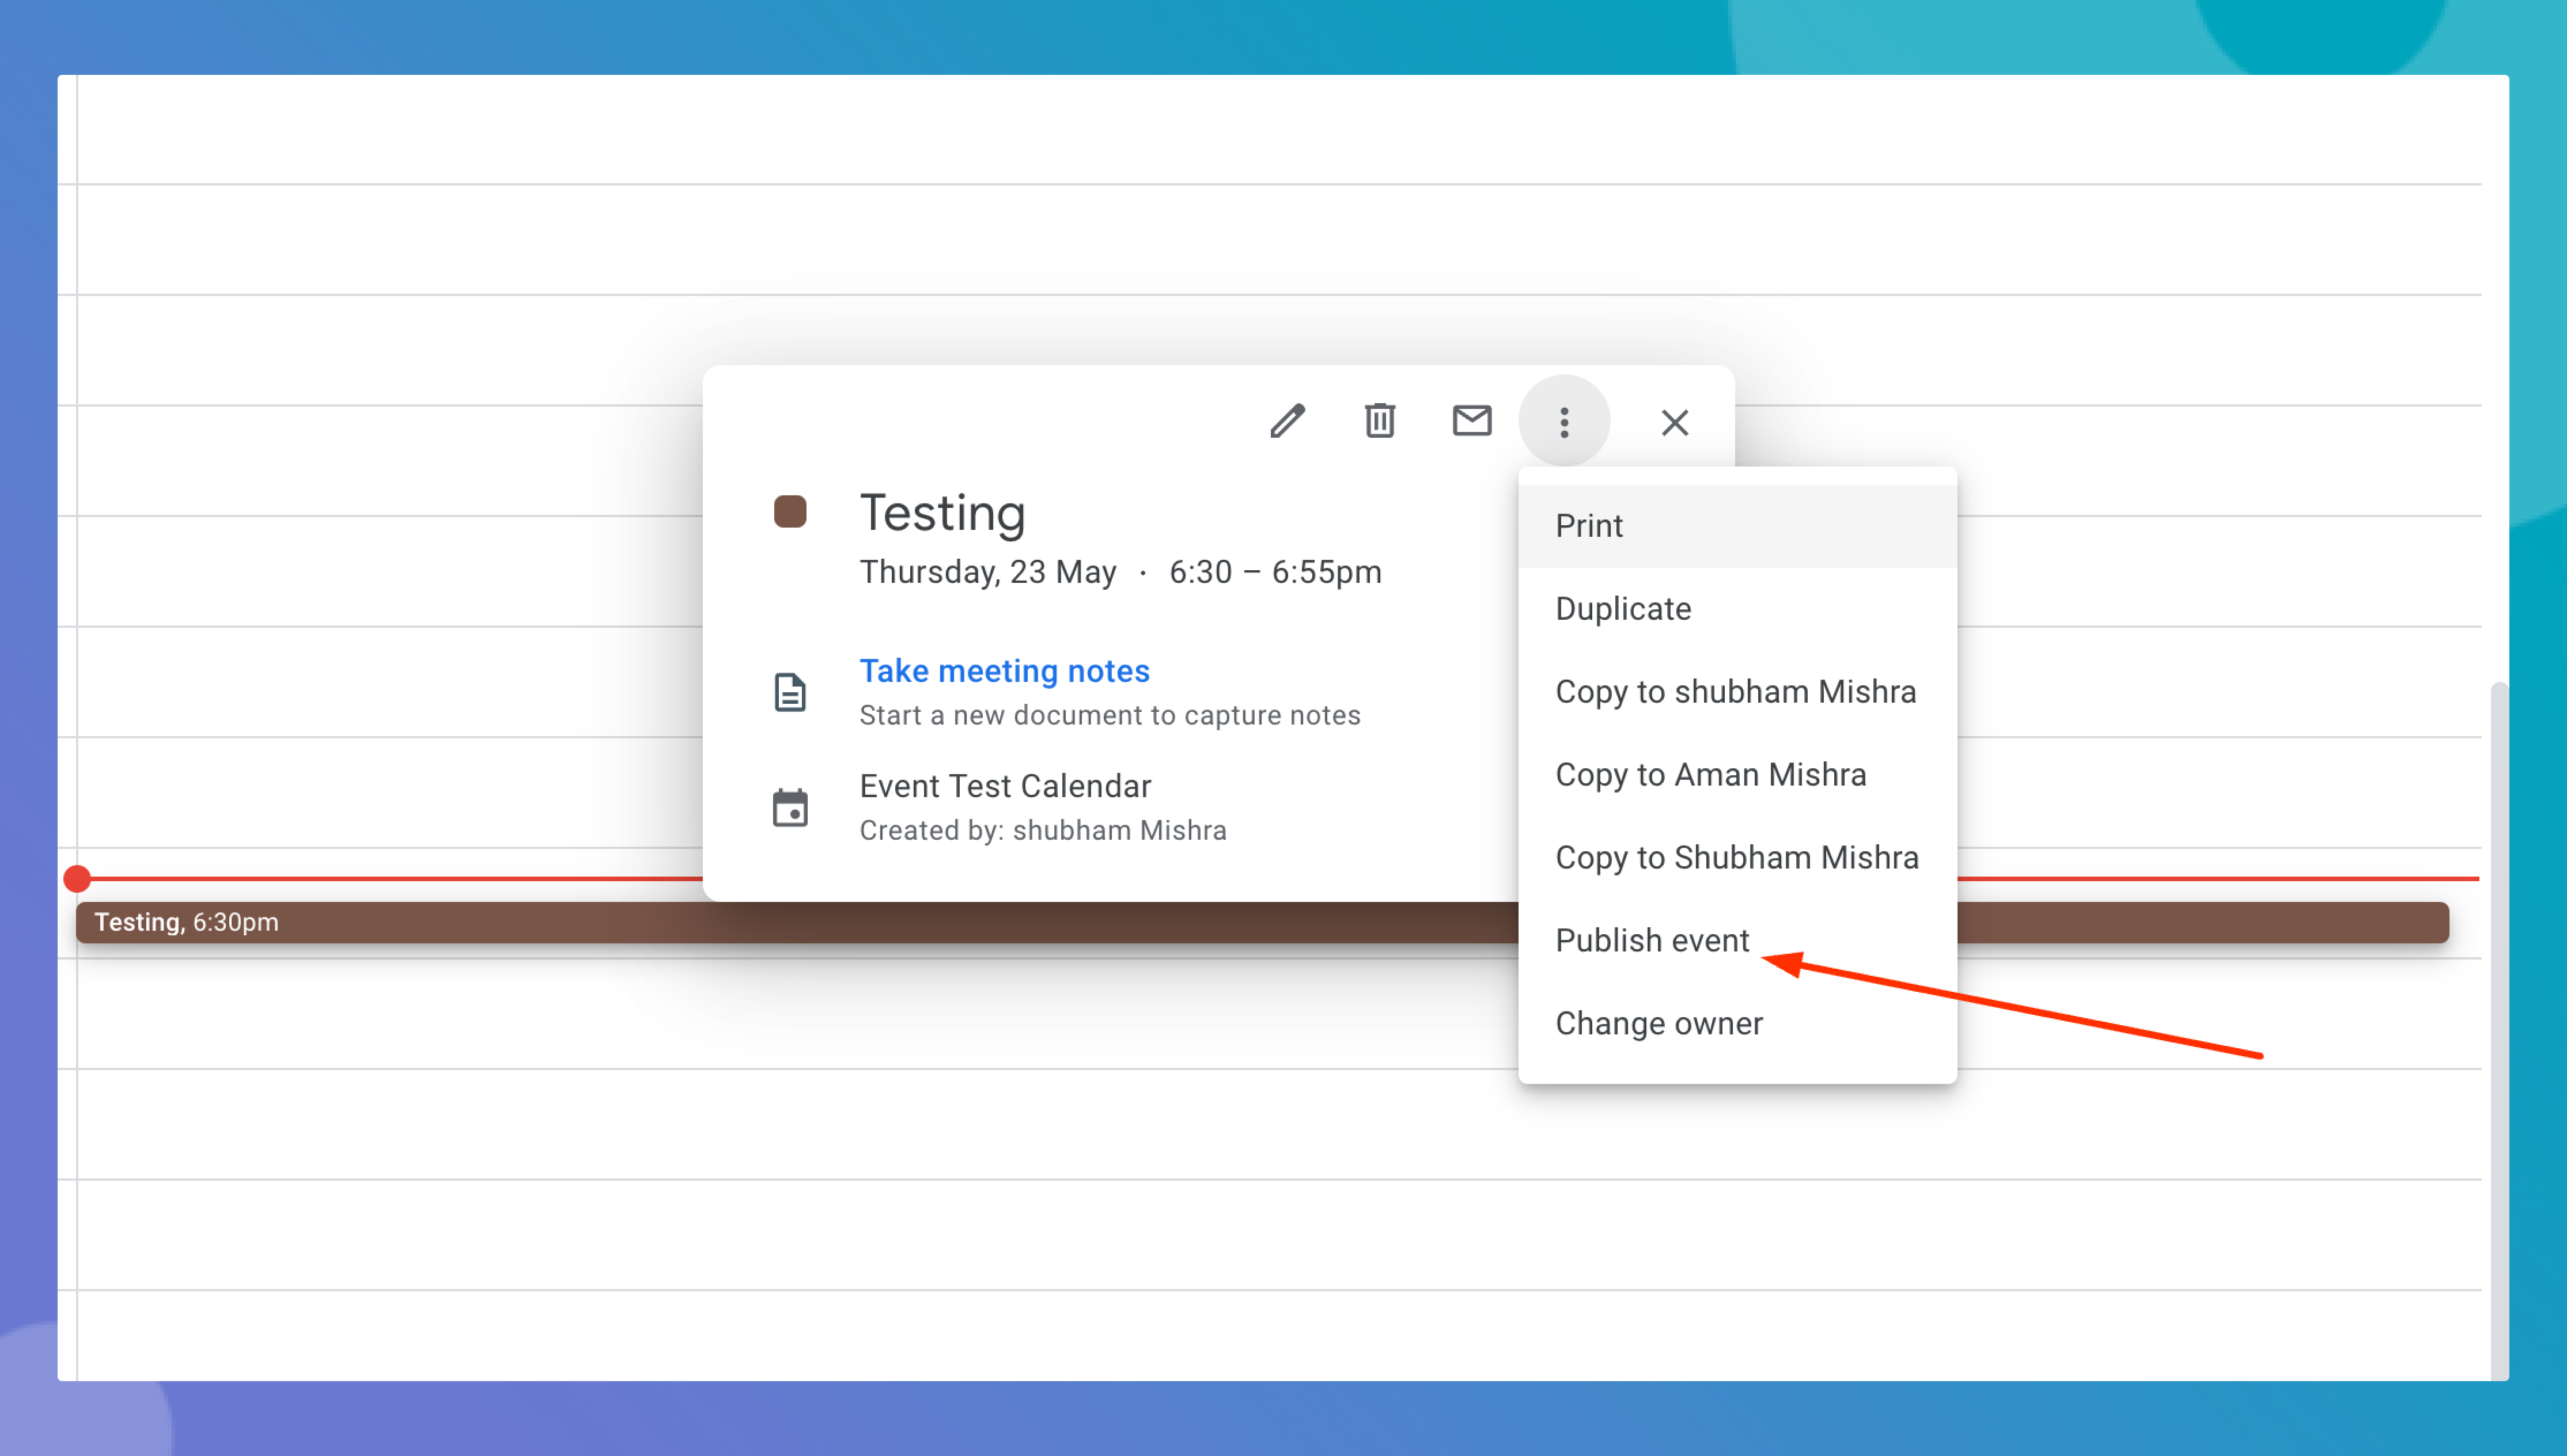Choose Copy to Shubham Mishra entry
The image size is (2567, 1456).
(1736, 858)
